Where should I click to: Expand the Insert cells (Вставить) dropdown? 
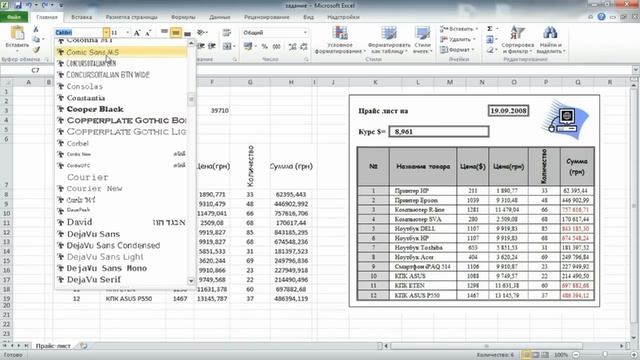(x=476, y=29)
